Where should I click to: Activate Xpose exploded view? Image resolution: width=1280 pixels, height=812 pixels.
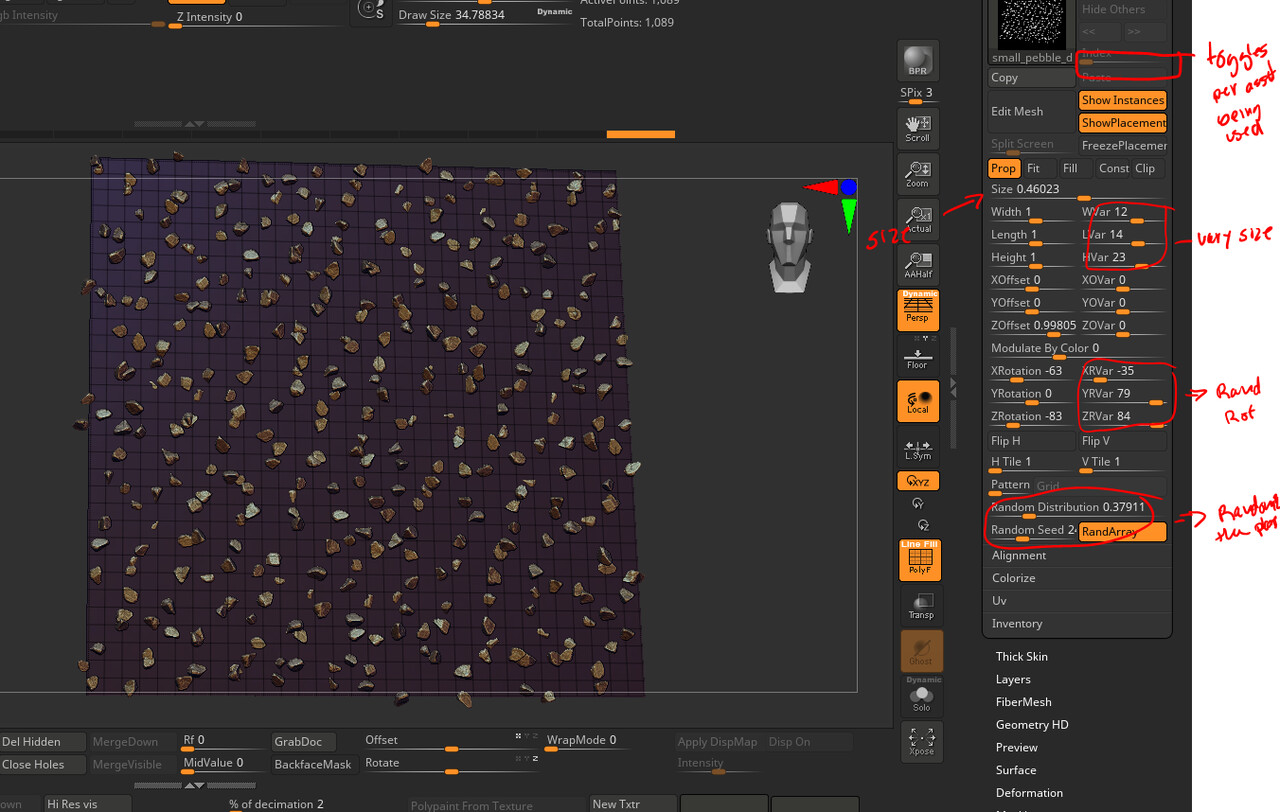pos(921,741)
